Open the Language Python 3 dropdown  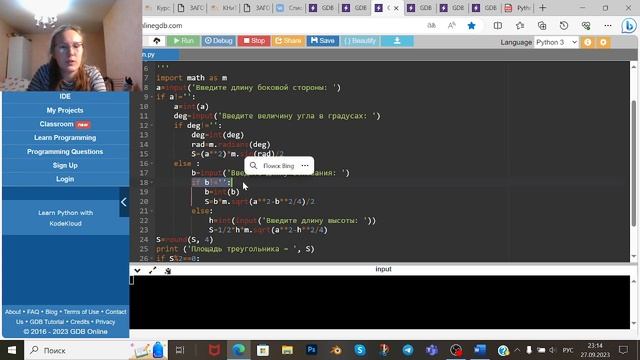(x=556, y=42)
